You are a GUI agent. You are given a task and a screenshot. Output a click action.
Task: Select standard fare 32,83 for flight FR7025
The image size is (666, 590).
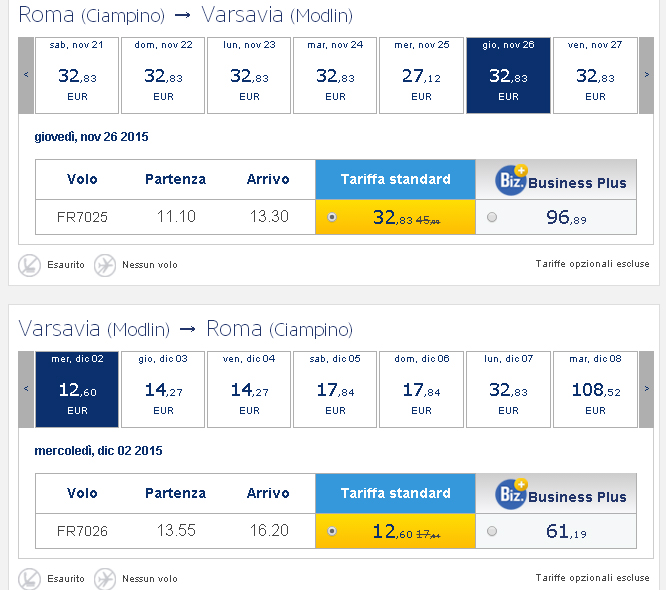[x=332, y=217]
